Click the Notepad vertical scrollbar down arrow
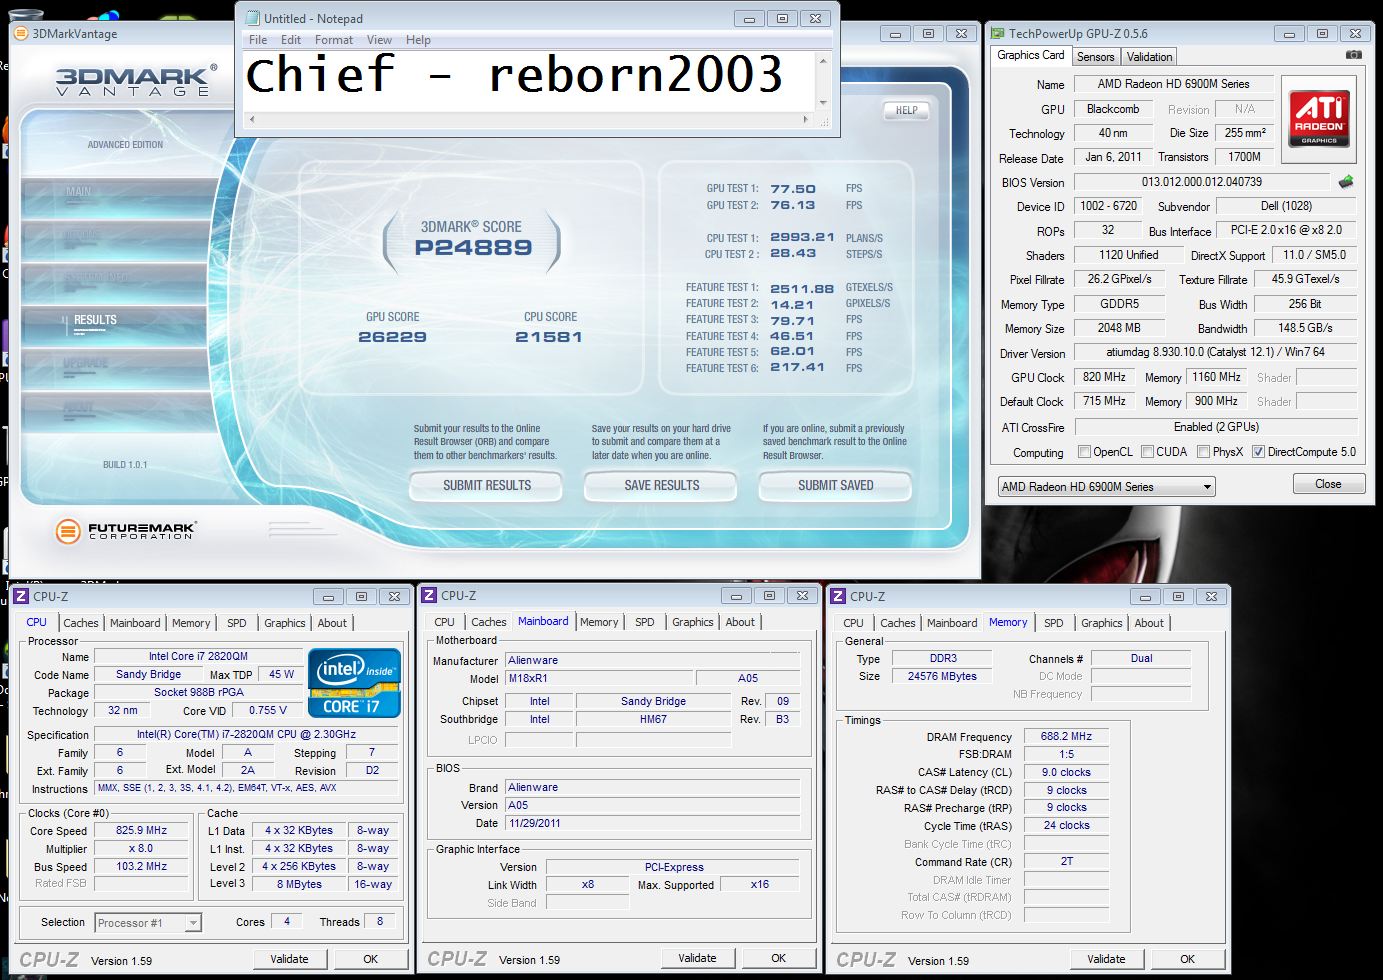Screen dimensions: 1383x980 823,102
